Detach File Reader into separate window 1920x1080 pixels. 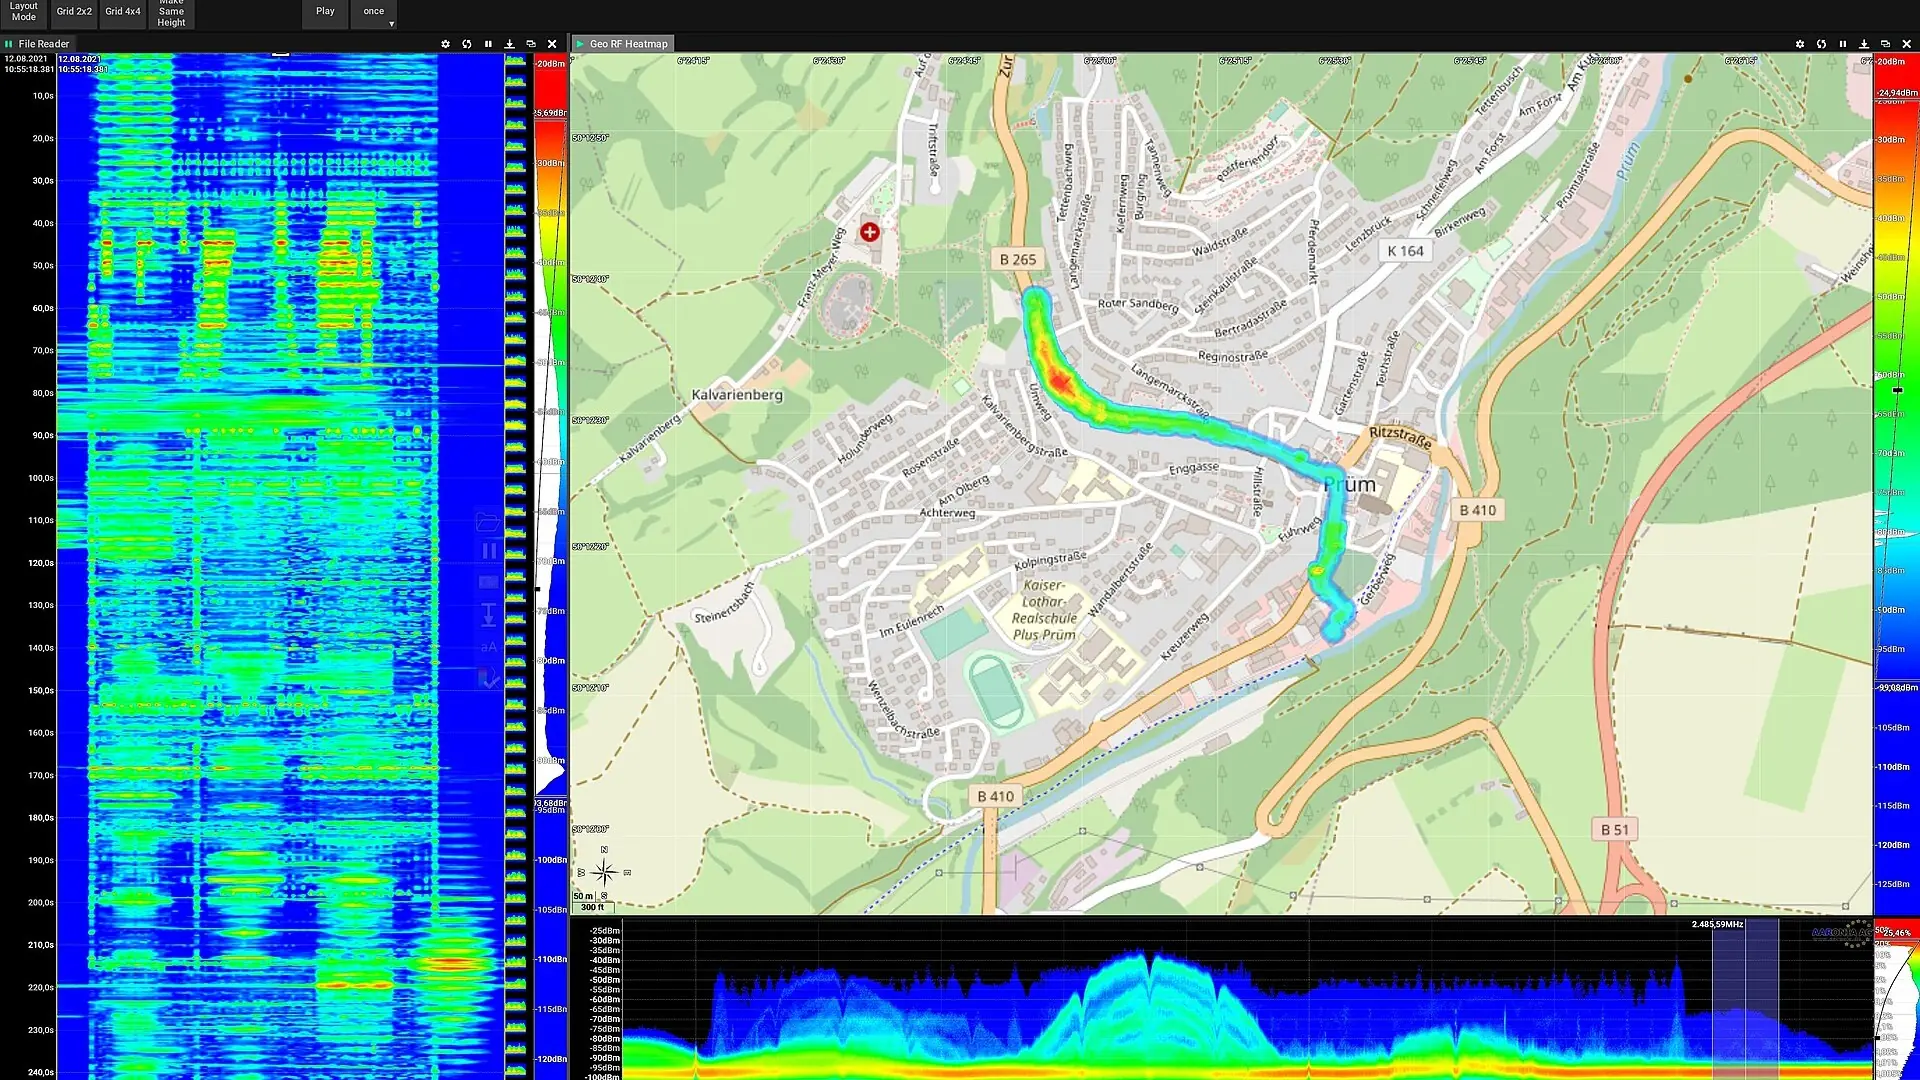pyautogui.click(x=531, y=44)
